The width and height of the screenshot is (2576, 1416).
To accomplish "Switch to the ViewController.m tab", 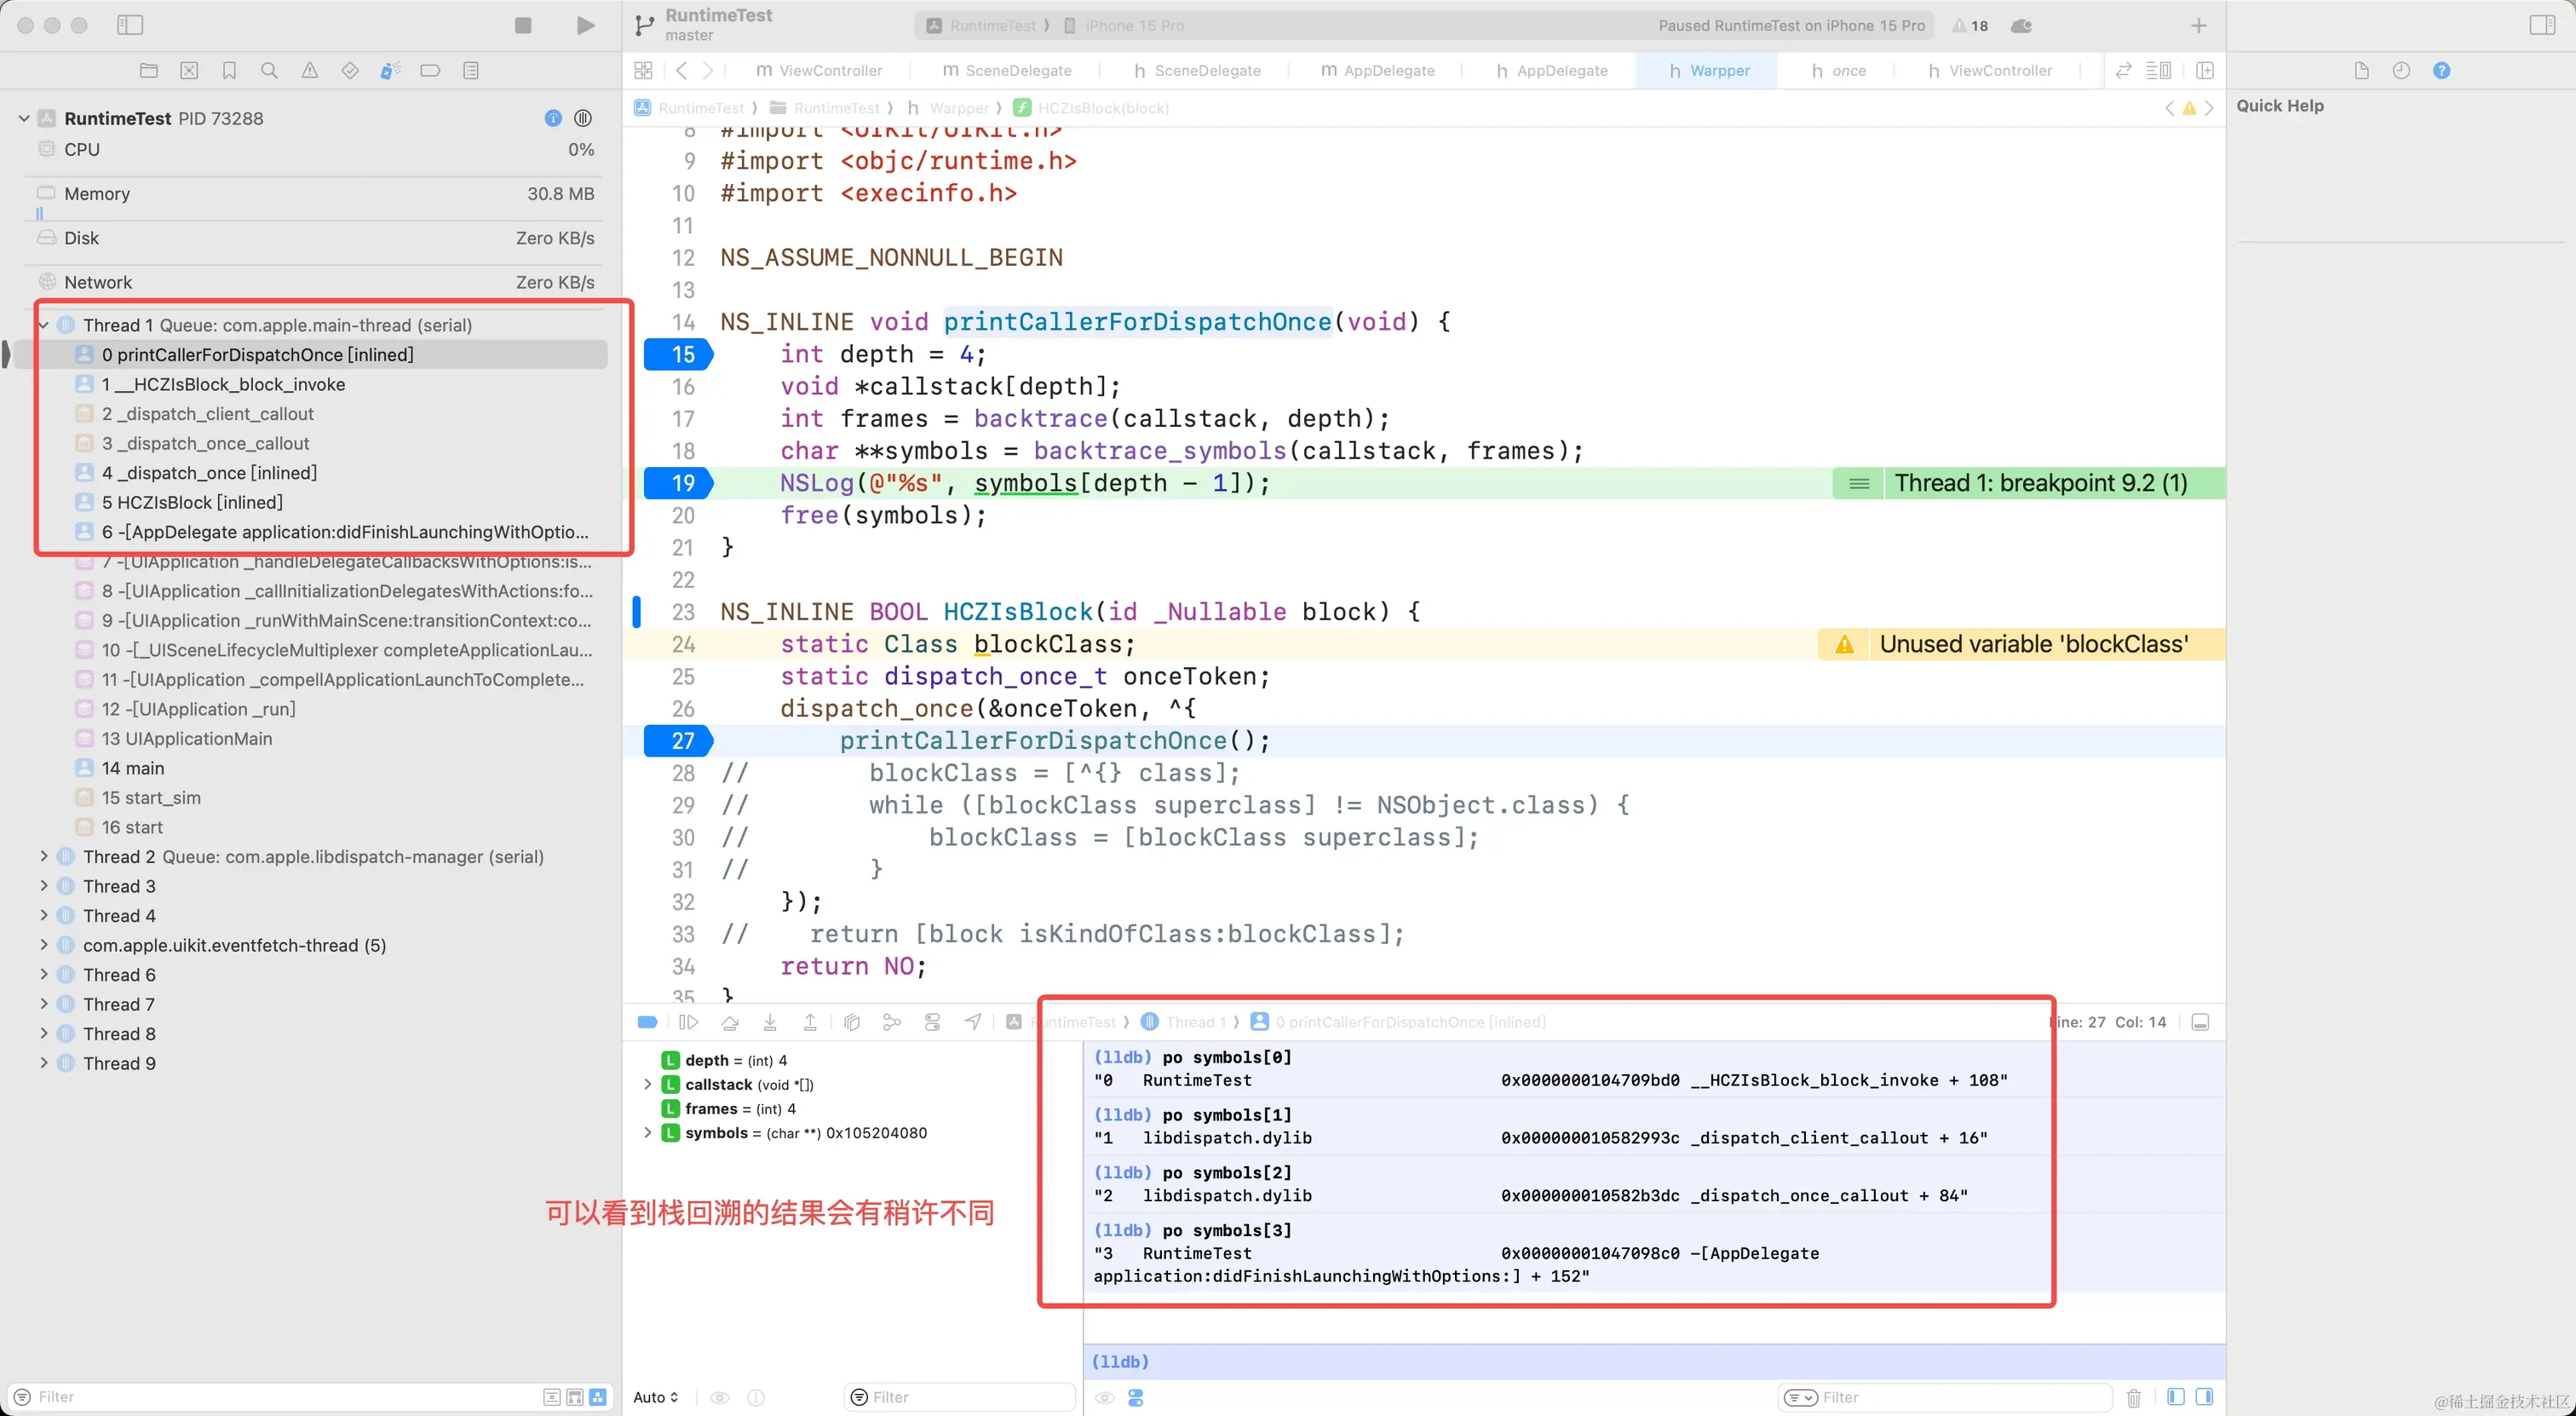I will [x=819, y=70].
